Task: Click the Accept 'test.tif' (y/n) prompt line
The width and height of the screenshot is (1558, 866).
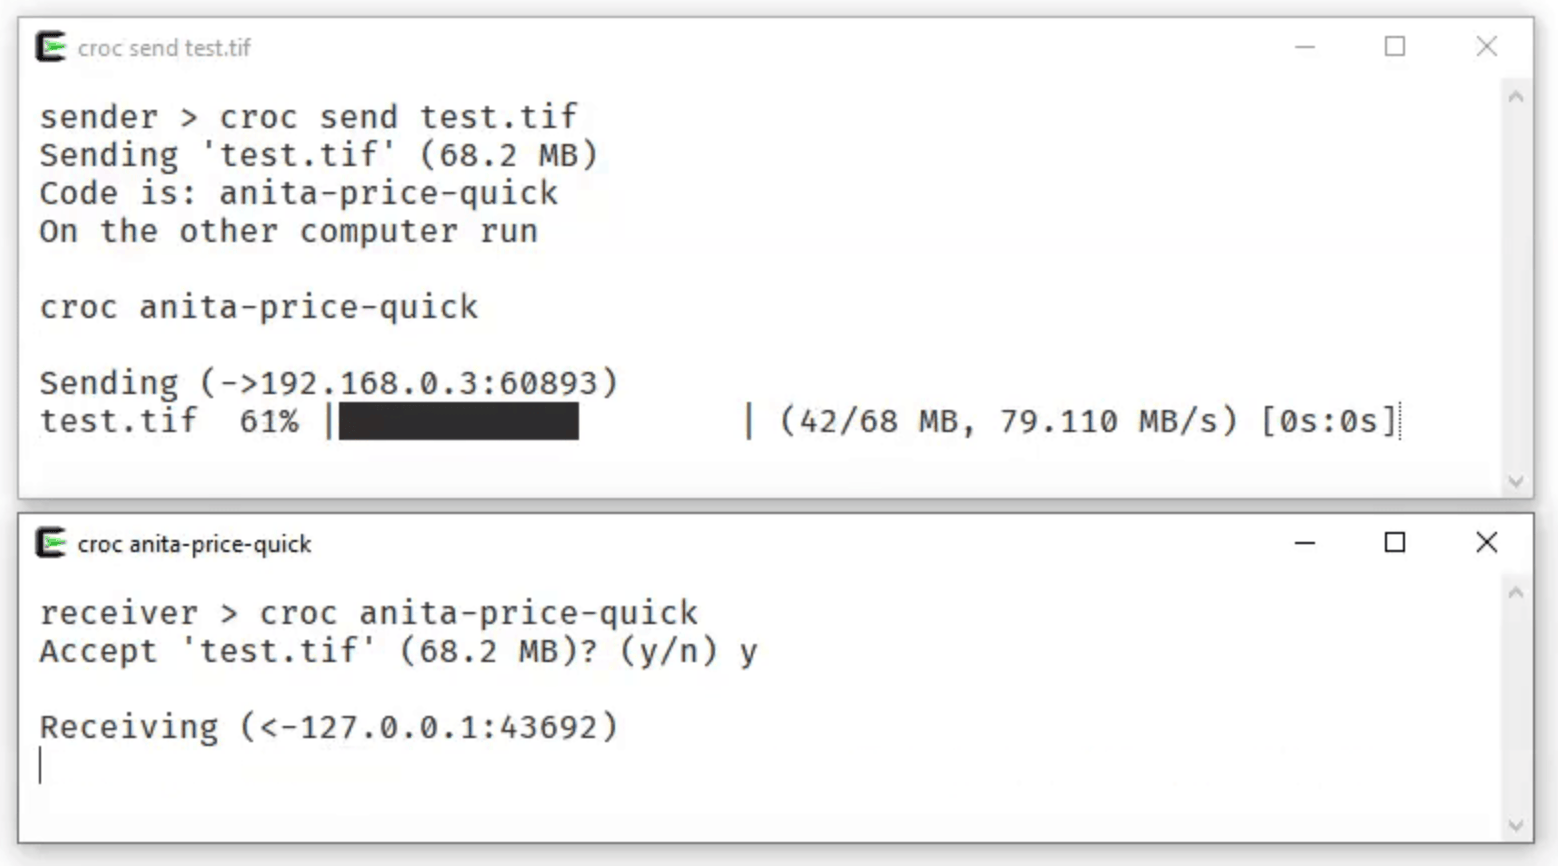Action: click(x=398, y=652)
